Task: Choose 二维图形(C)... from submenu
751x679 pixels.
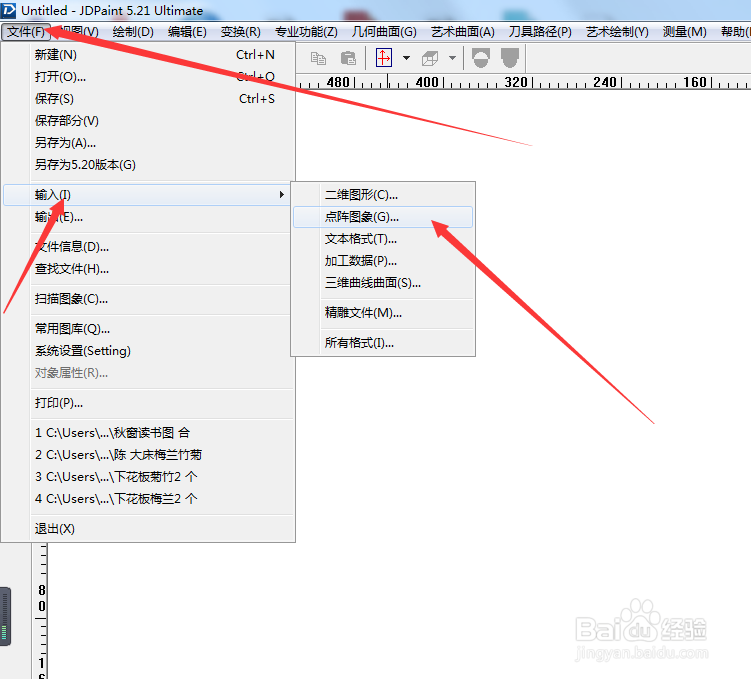Action: (x=383, y=195)
